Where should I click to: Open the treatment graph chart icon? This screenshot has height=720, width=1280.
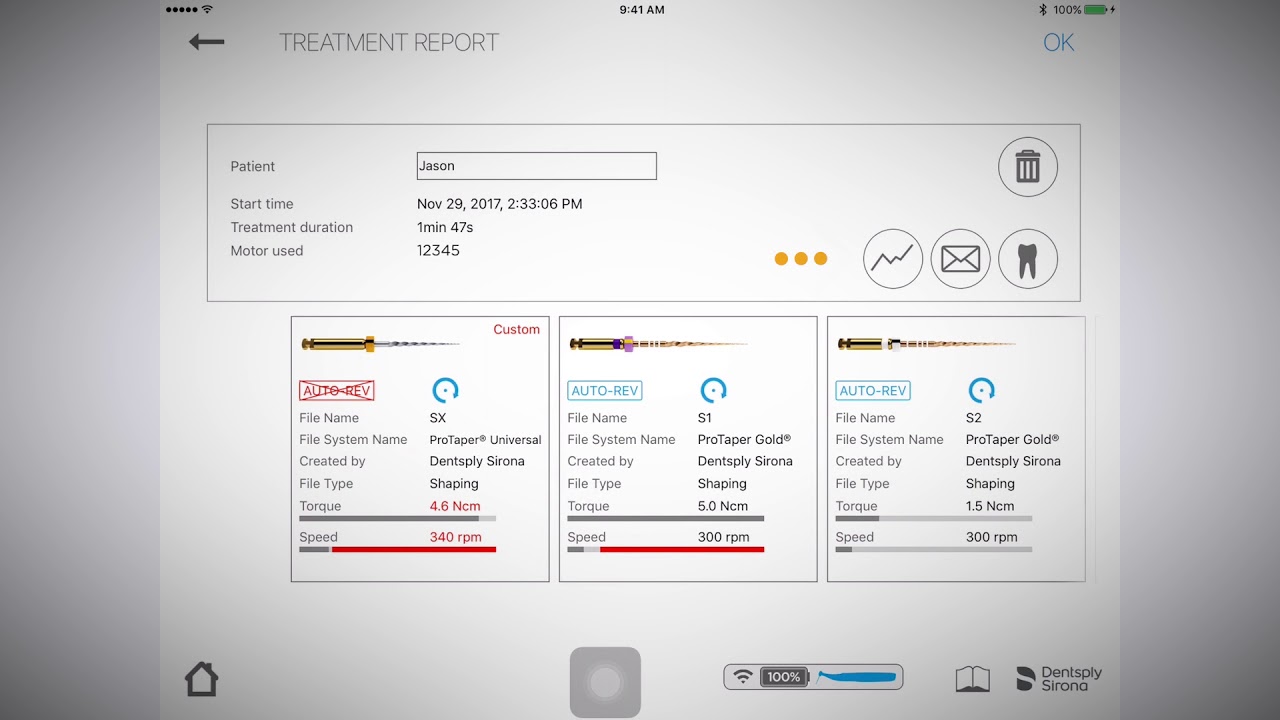[x=893, y=259]
